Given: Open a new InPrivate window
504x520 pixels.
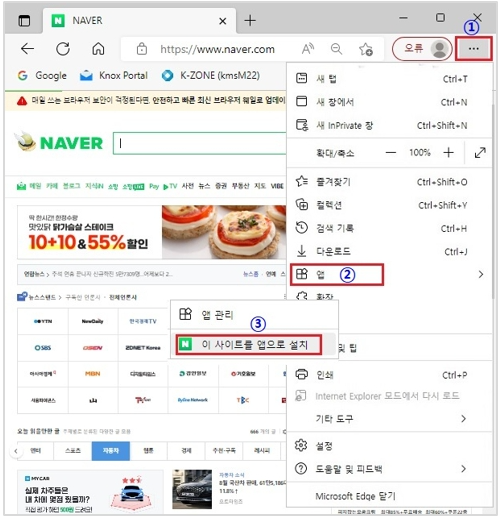Looking at the screenshot, I should click(x=389, y=126).
